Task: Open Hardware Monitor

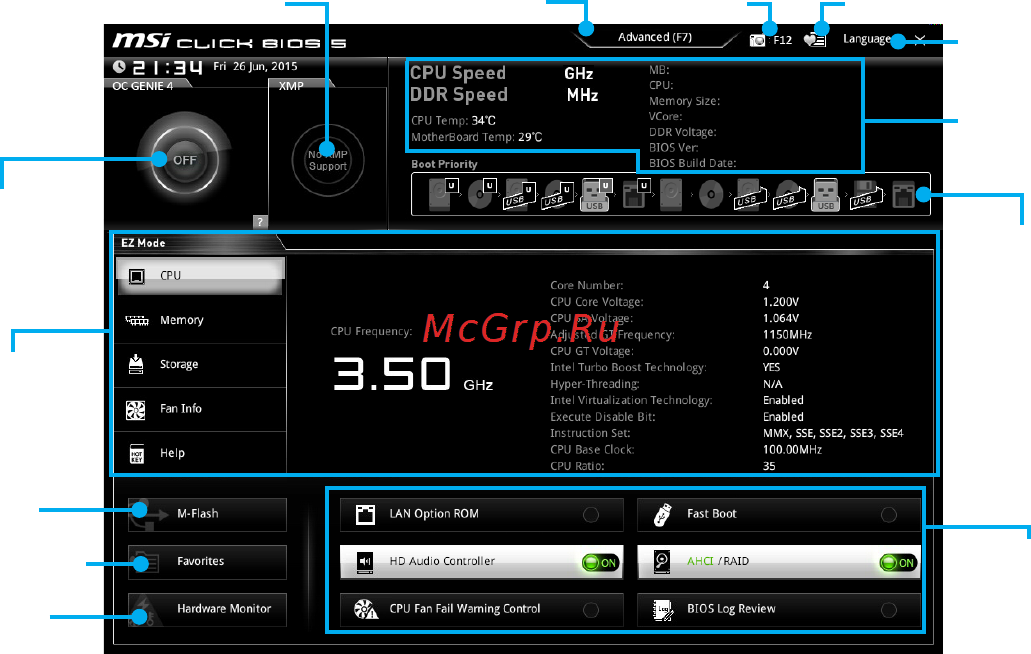Action: pyautogui.click(x=207, y=609)
